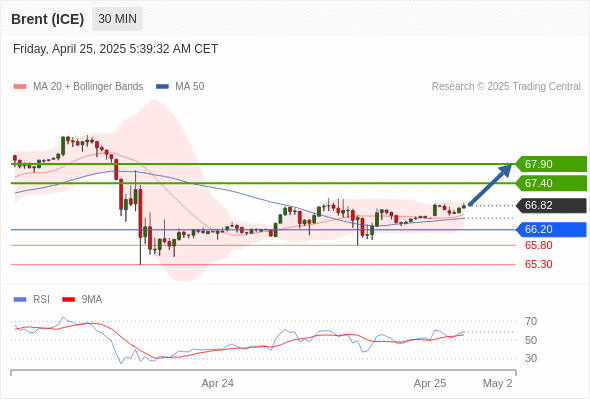The image size is (590, 400).
Task: Click the May 2 date axis label
Action: point(497,383)
